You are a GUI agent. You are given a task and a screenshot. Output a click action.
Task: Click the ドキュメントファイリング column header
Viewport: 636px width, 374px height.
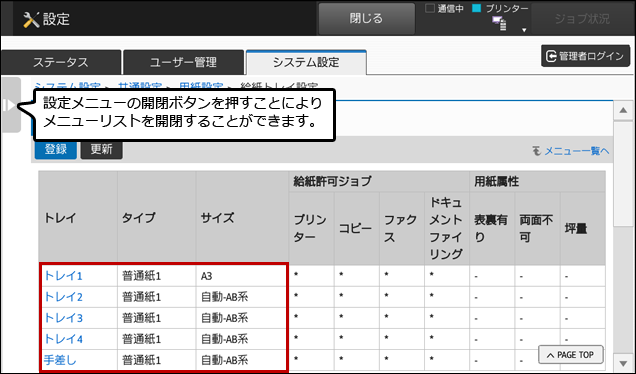[447, 228]
